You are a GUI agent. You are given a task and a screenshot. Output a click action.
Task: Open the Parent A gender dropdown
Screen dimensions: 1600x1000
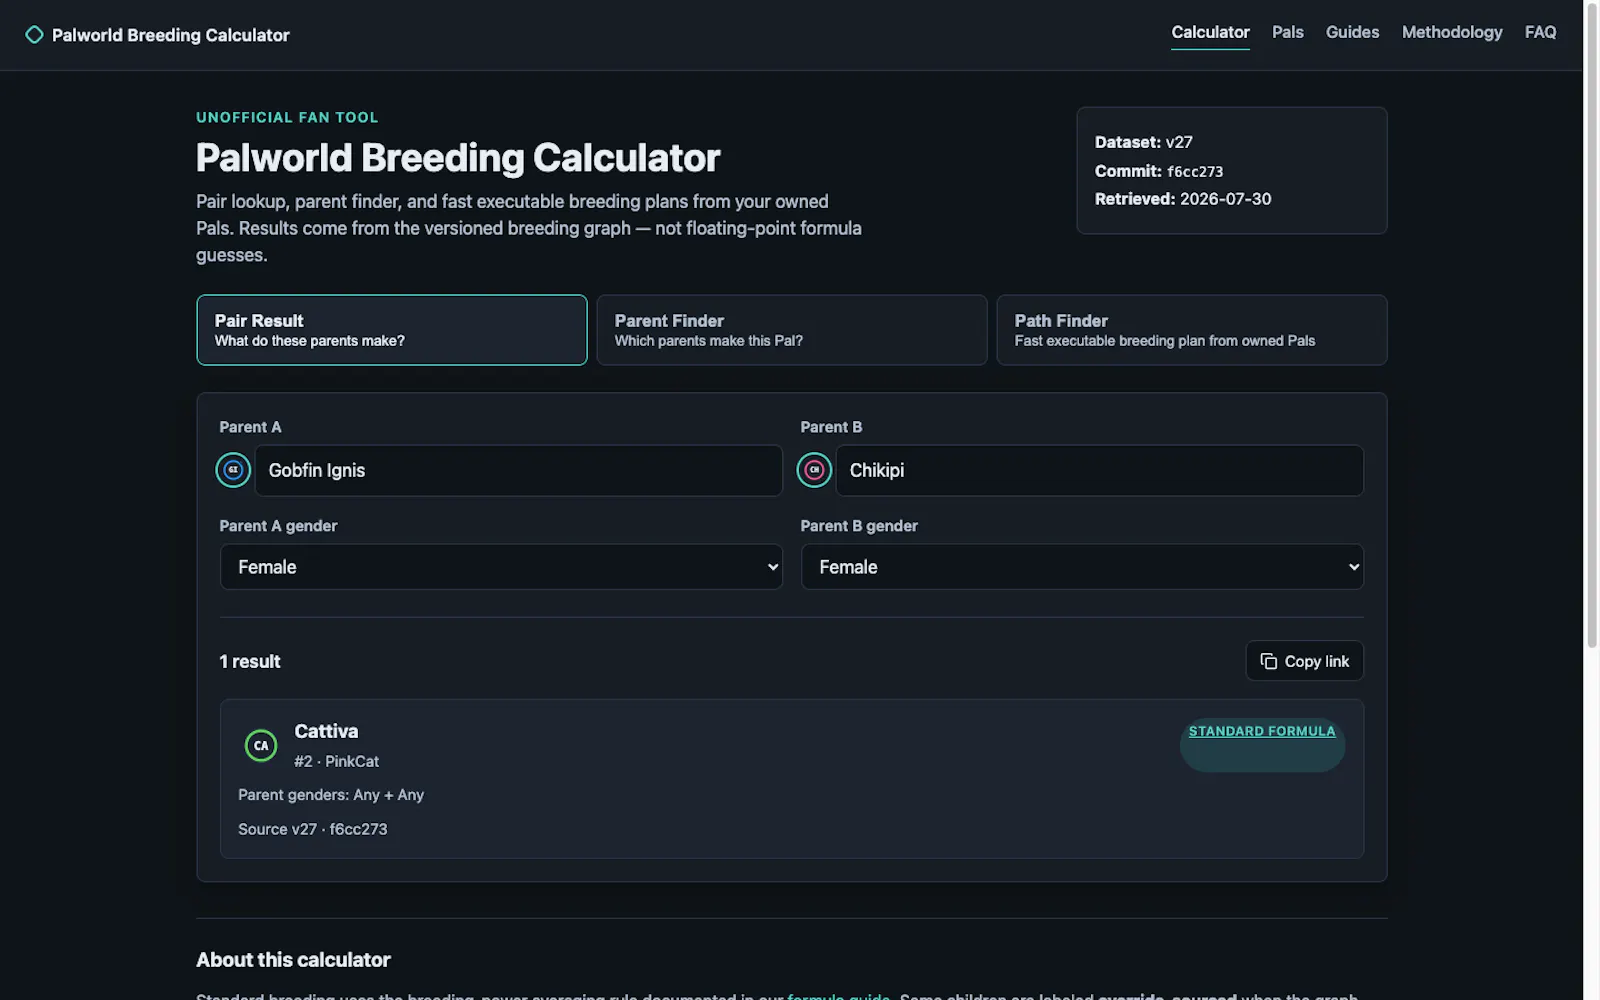tap(501, 567)
